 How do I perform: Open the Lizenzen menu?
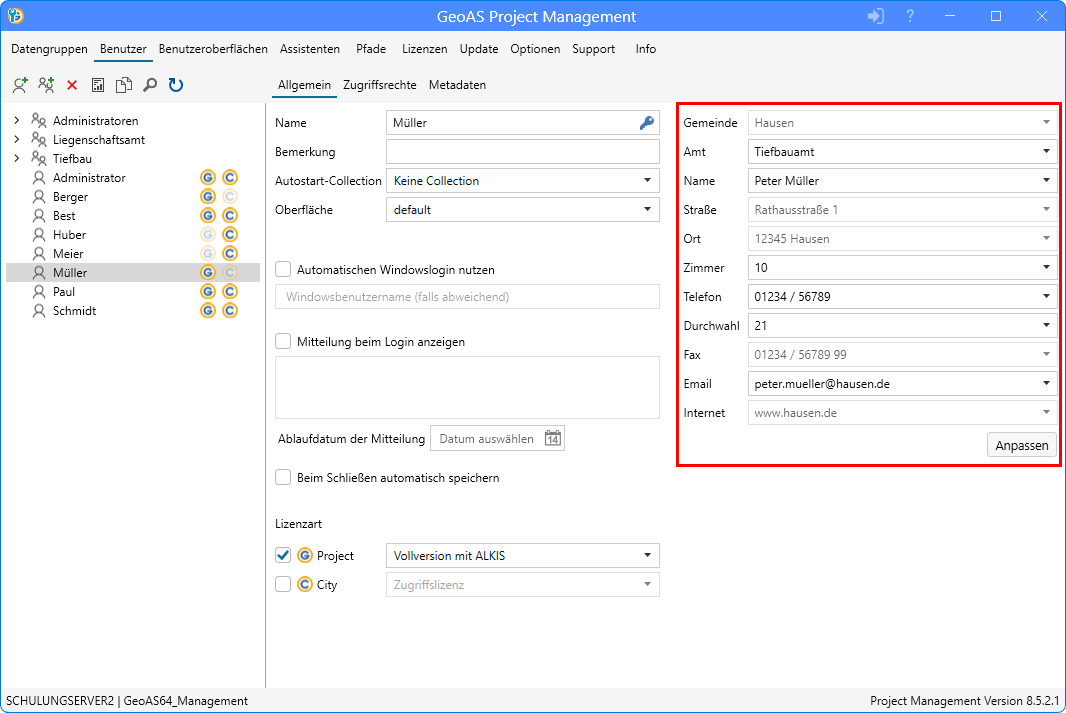click(424, 49)
